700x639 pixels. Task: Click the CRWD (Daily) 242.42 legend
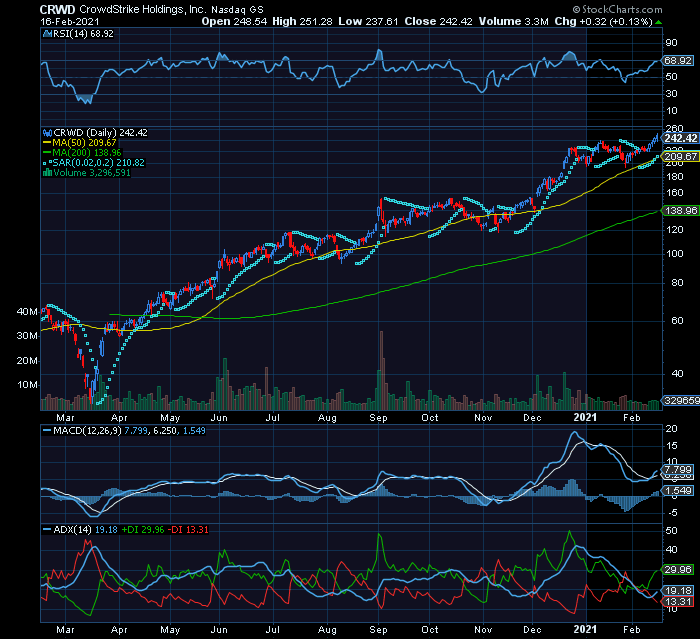pyautogui.click(x=100, y=133)
